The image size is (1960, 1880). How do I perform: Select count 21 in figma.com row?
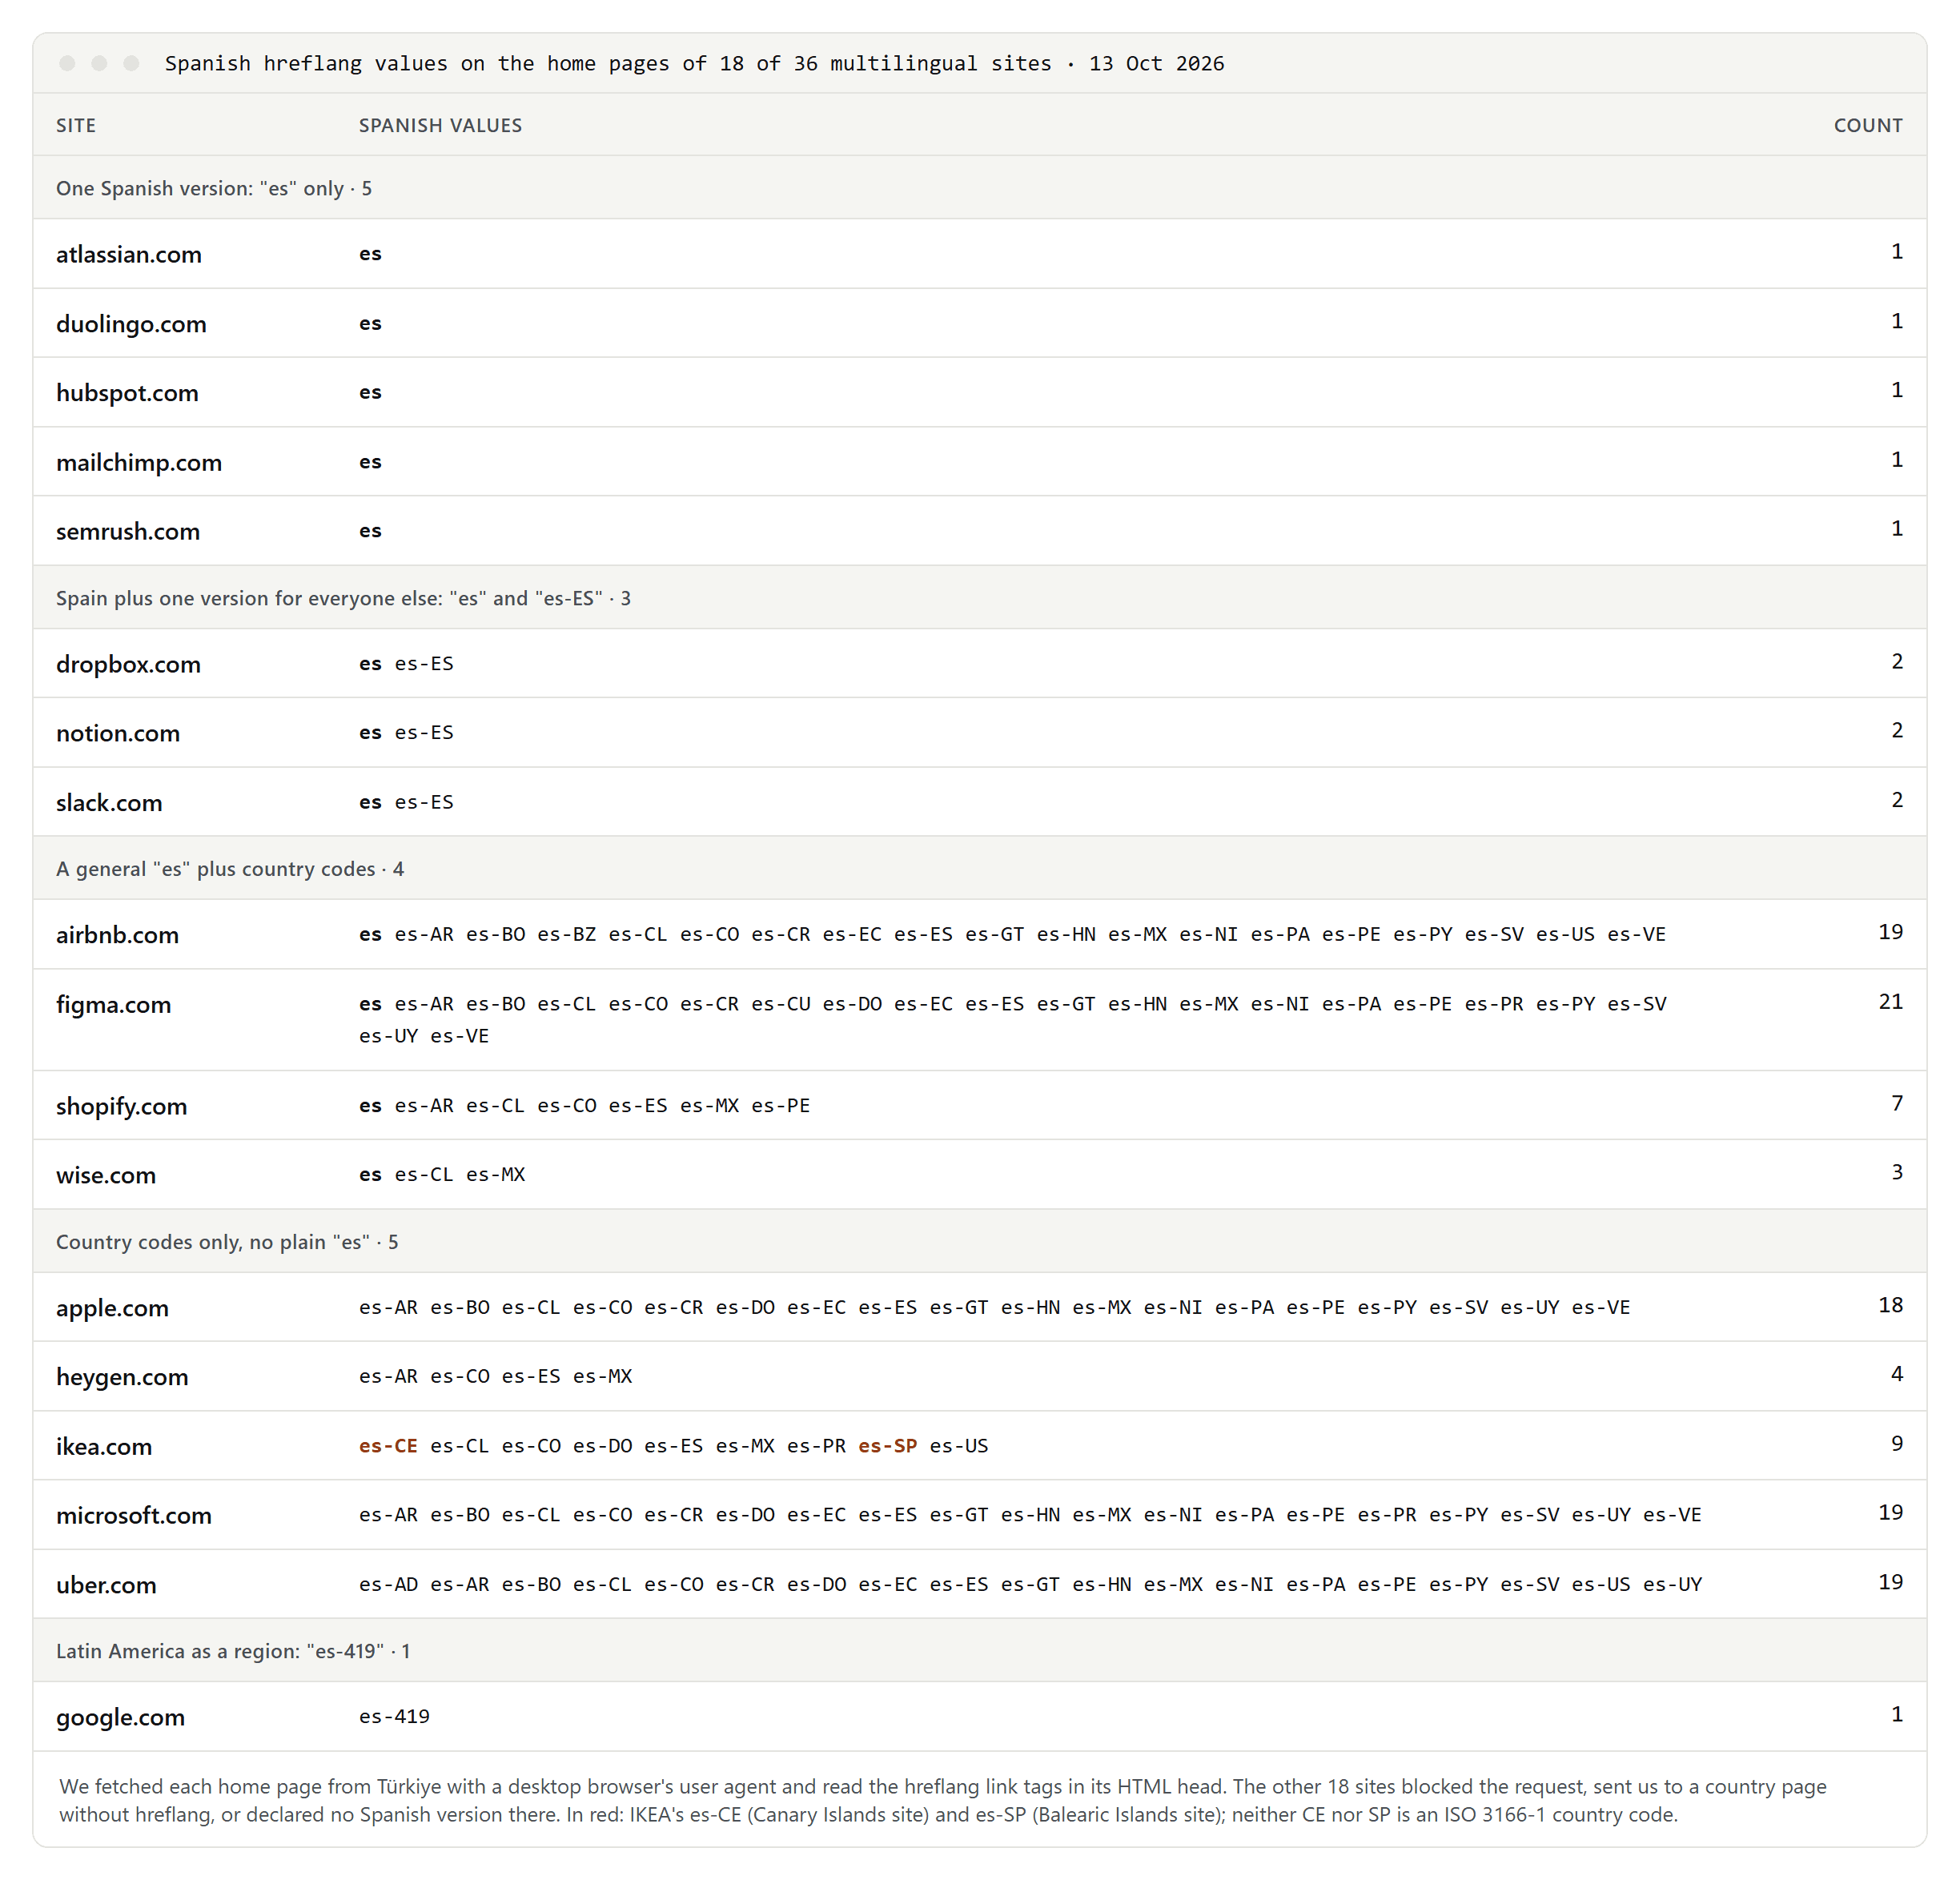tap(1890, 1002)
